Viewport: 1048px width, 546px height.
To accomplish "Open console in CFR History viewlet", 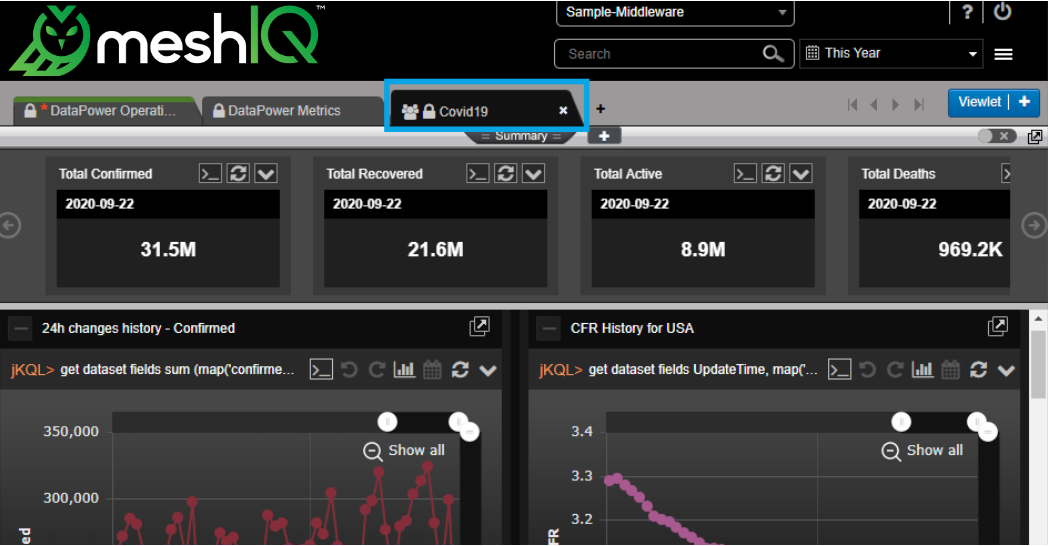I will click(x=839, y=370).
